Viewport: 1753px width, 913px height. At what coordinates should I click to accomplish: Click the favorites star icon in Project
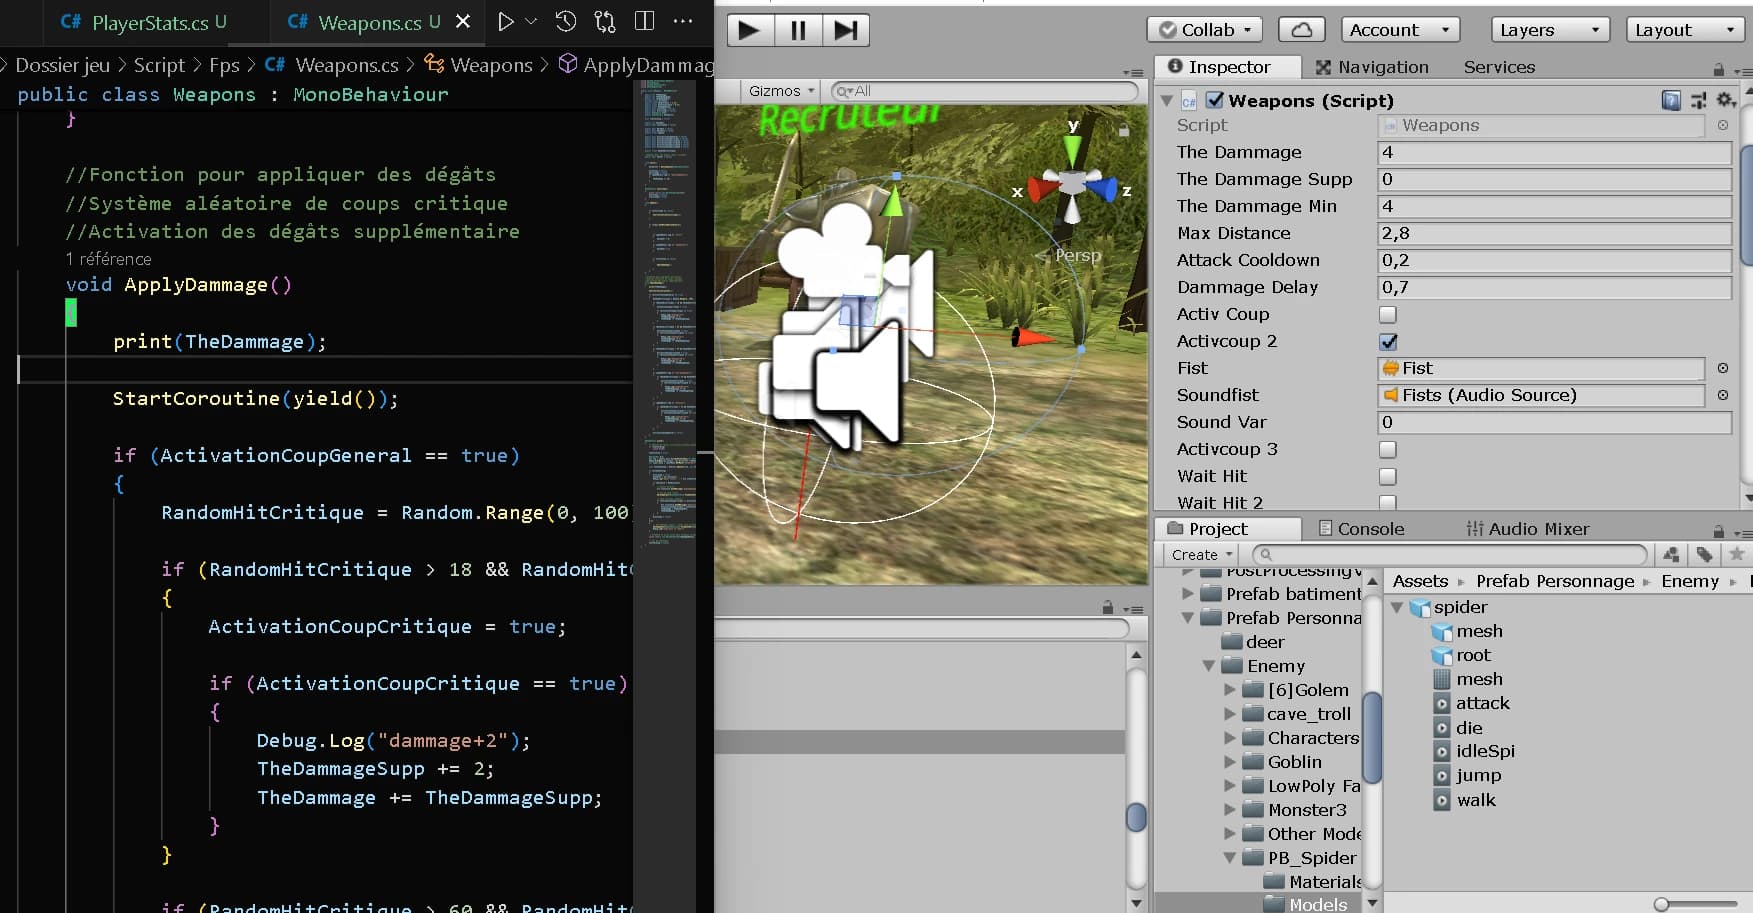(1737, 554)
